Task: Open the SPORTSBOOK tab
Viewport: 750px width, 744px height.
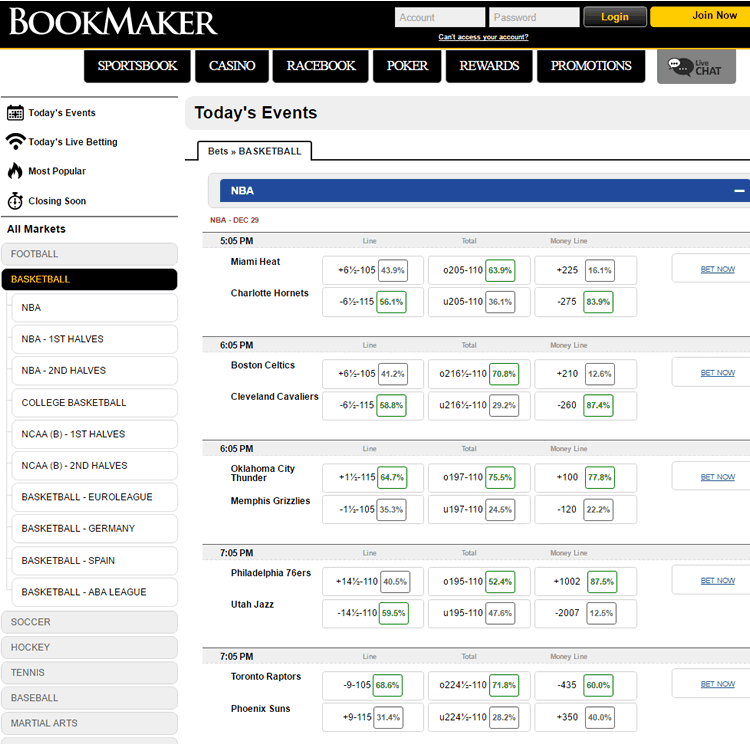Action: tap(137, 66)
